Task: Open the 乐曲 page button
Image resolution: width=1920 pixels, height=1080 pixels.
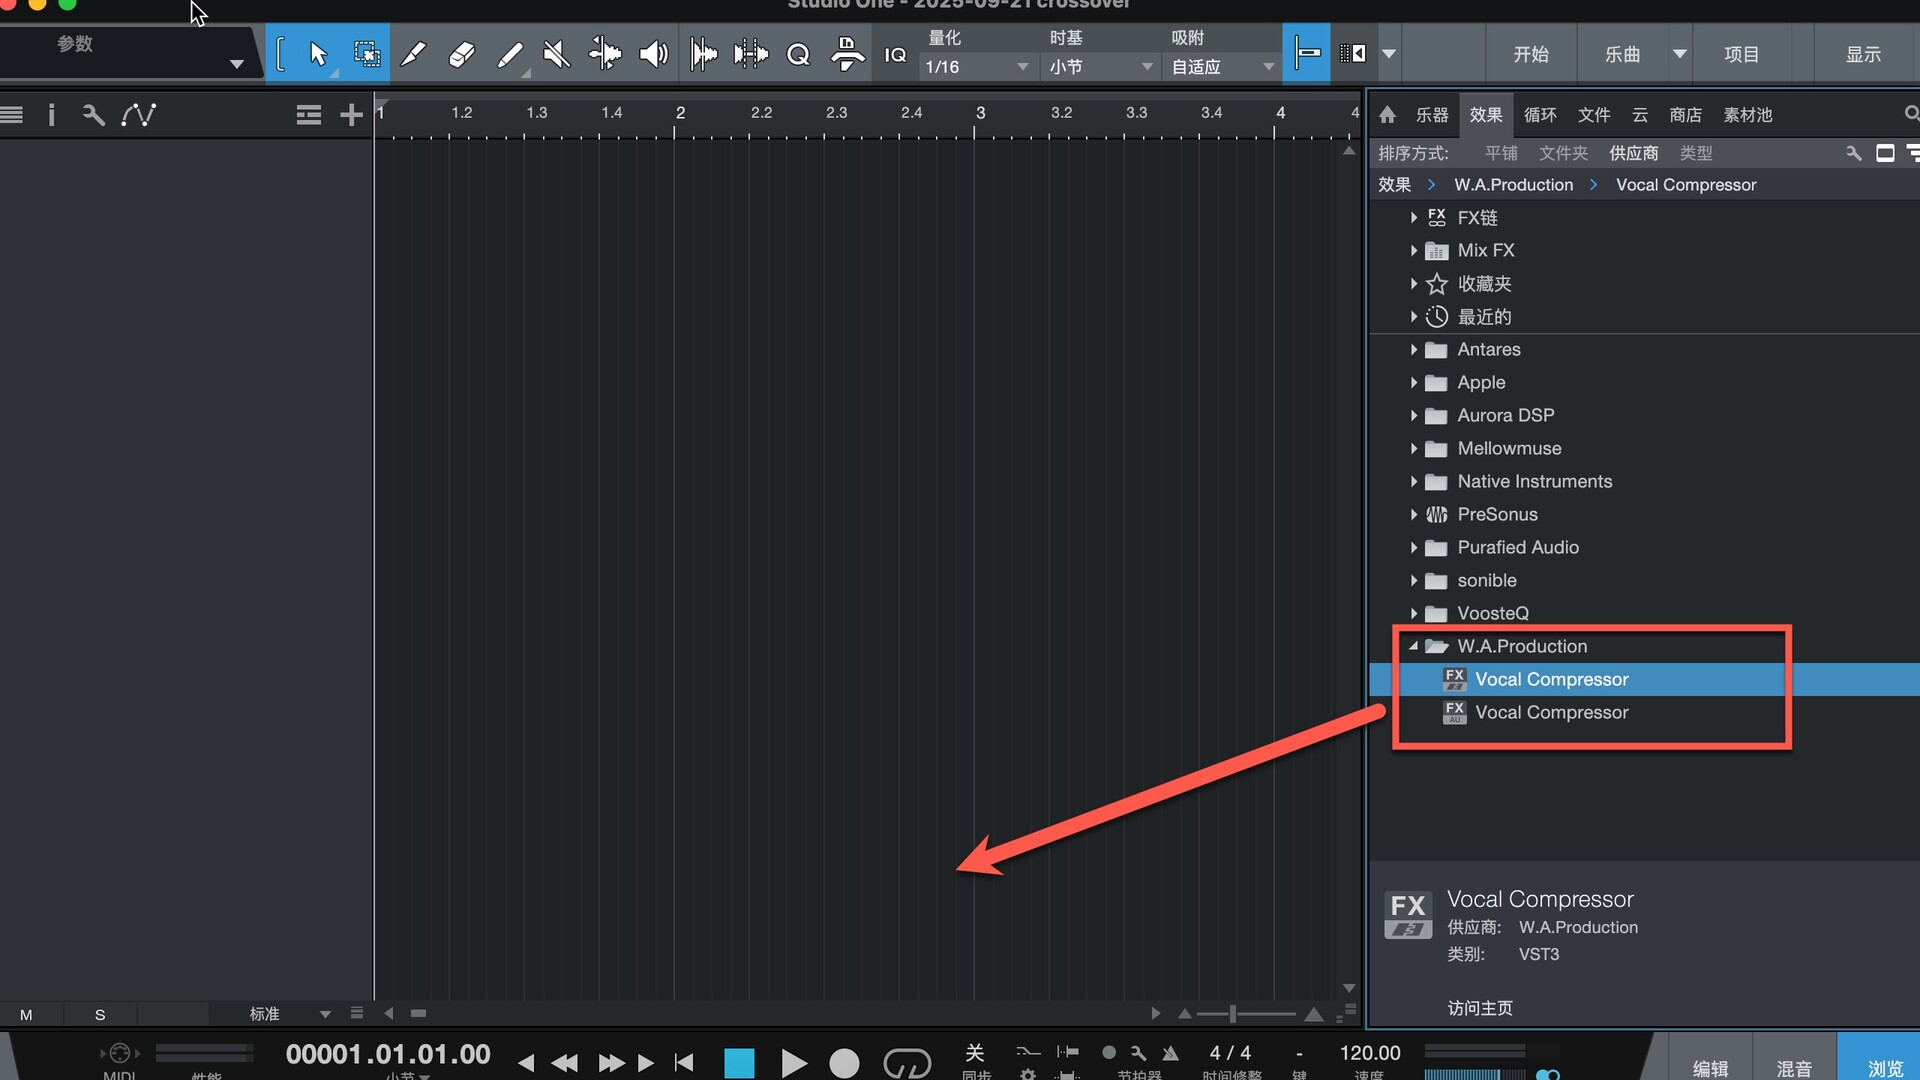Action: click(1622, 54)
